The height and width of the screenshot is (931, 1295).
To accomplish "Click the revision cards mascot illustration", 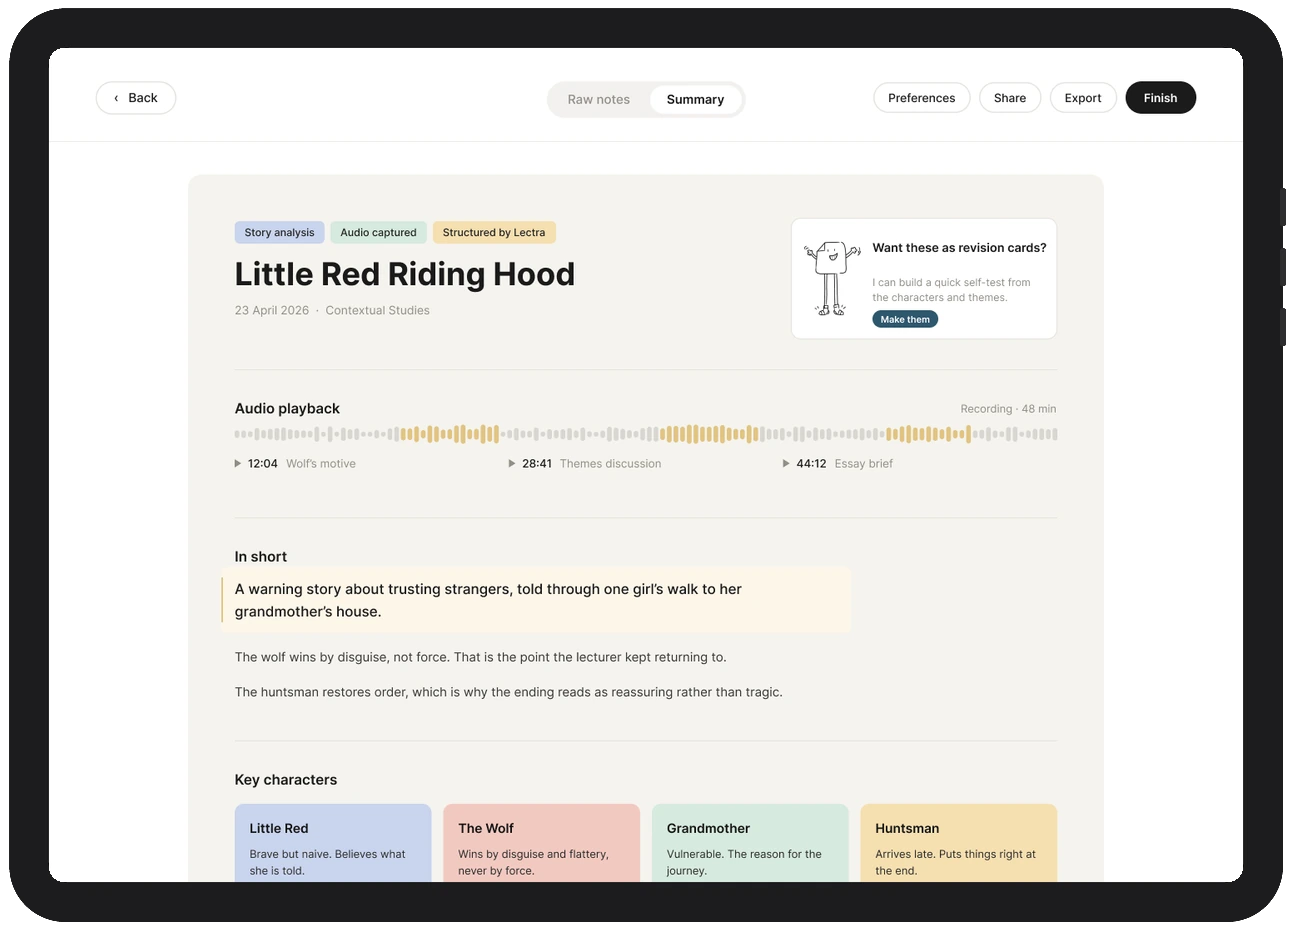I will 832,278.
